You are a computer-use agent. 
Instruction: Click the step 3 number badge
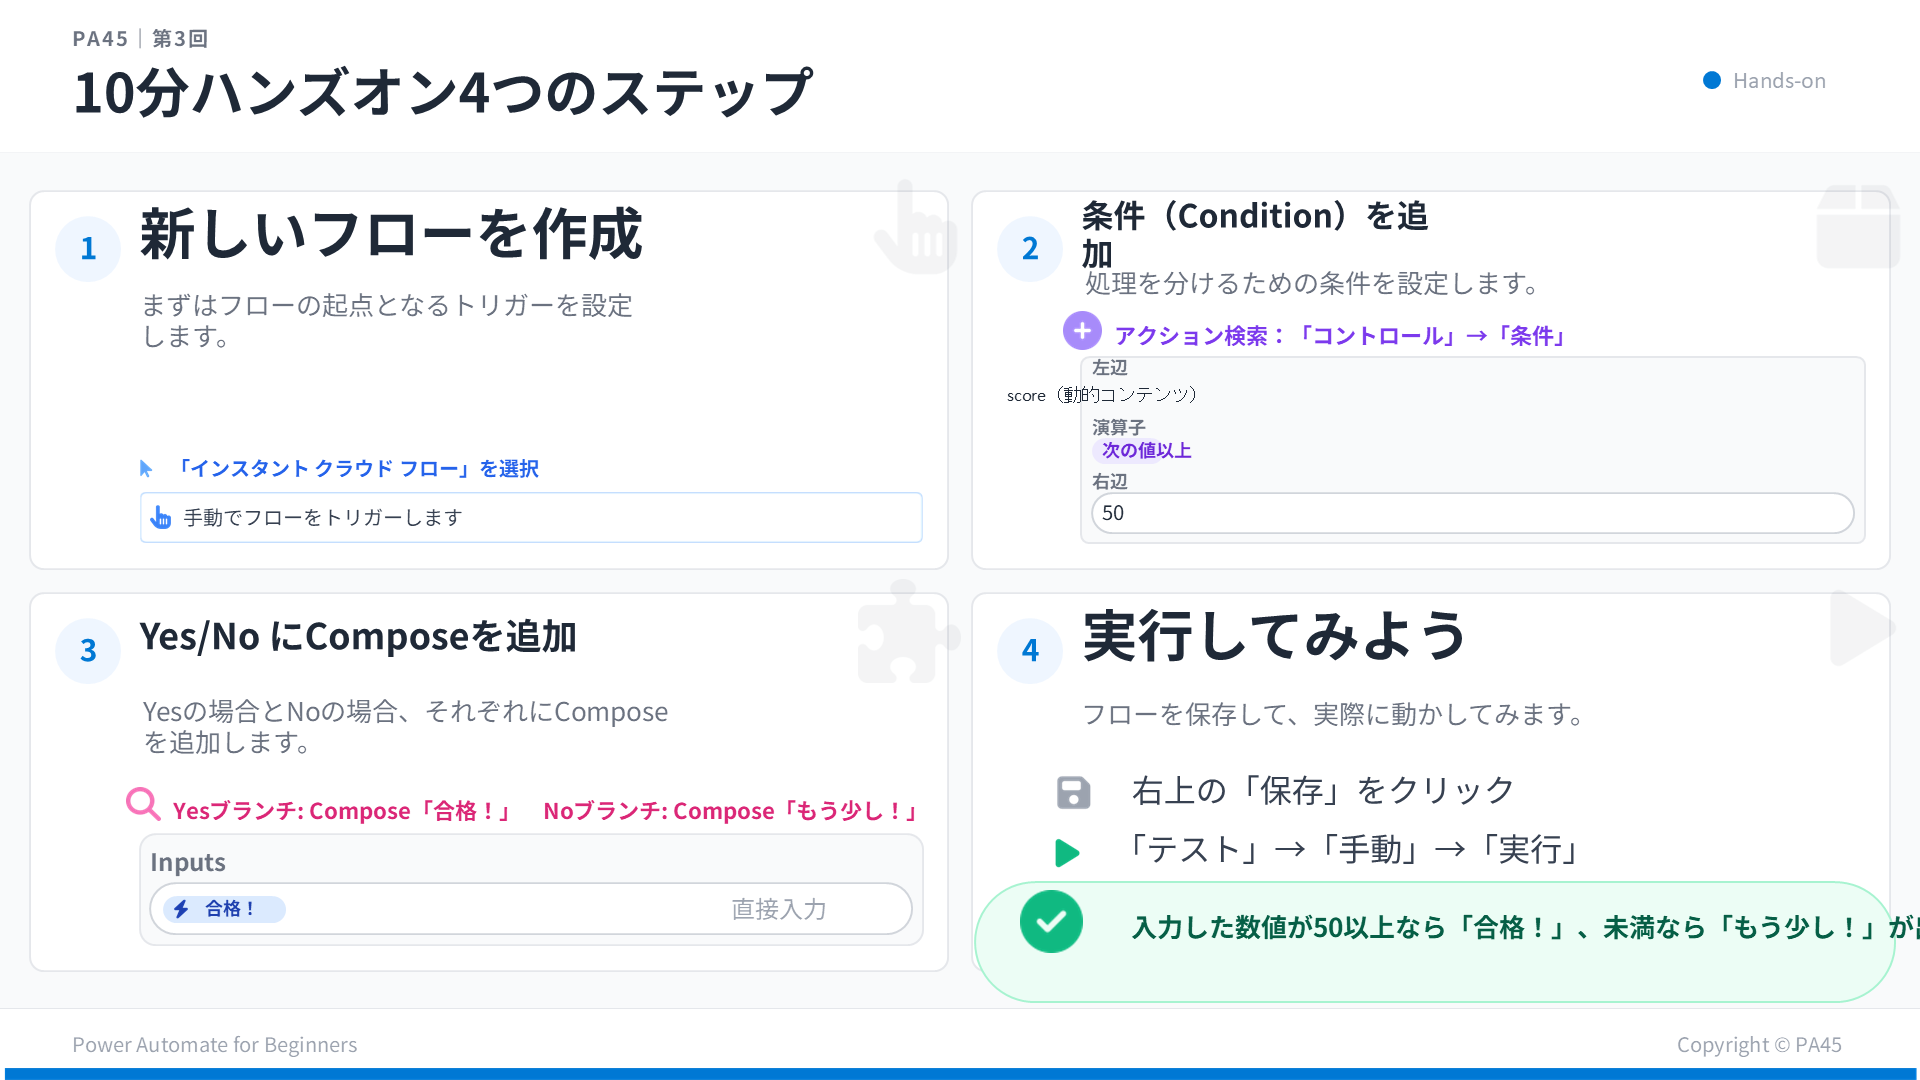88,650
